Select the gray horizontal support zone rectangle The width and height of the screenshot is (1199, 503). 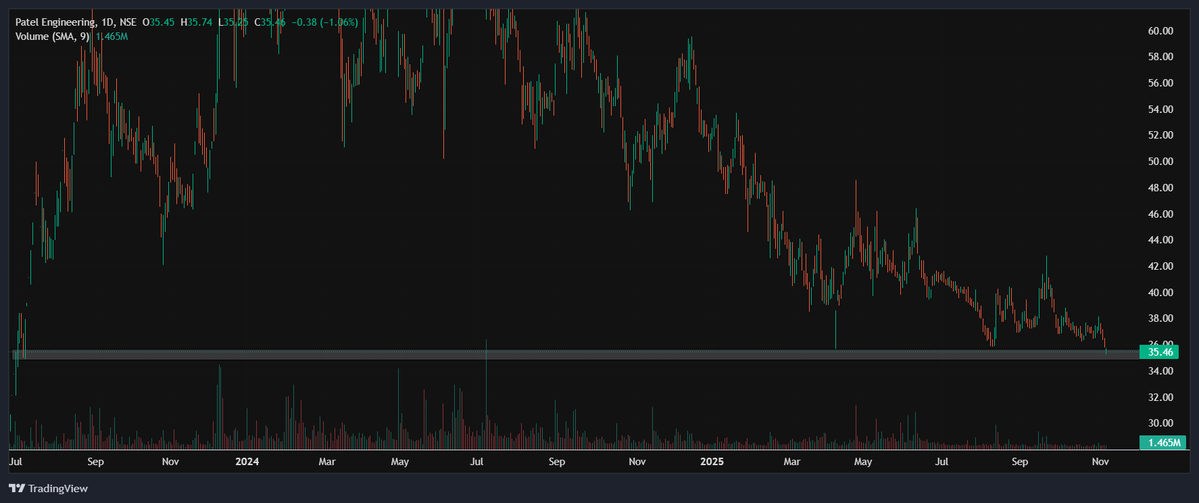(x=574, y=354)
